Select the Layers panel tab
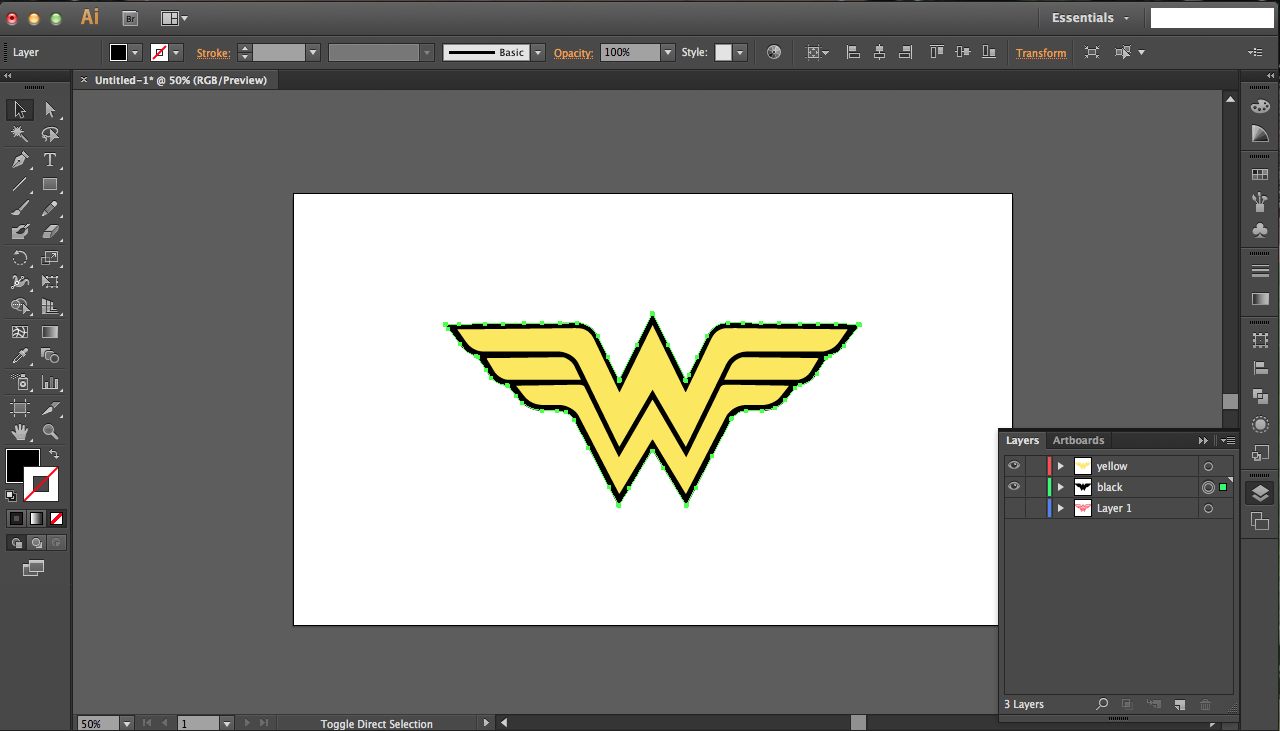 (x=1022, y=440)
